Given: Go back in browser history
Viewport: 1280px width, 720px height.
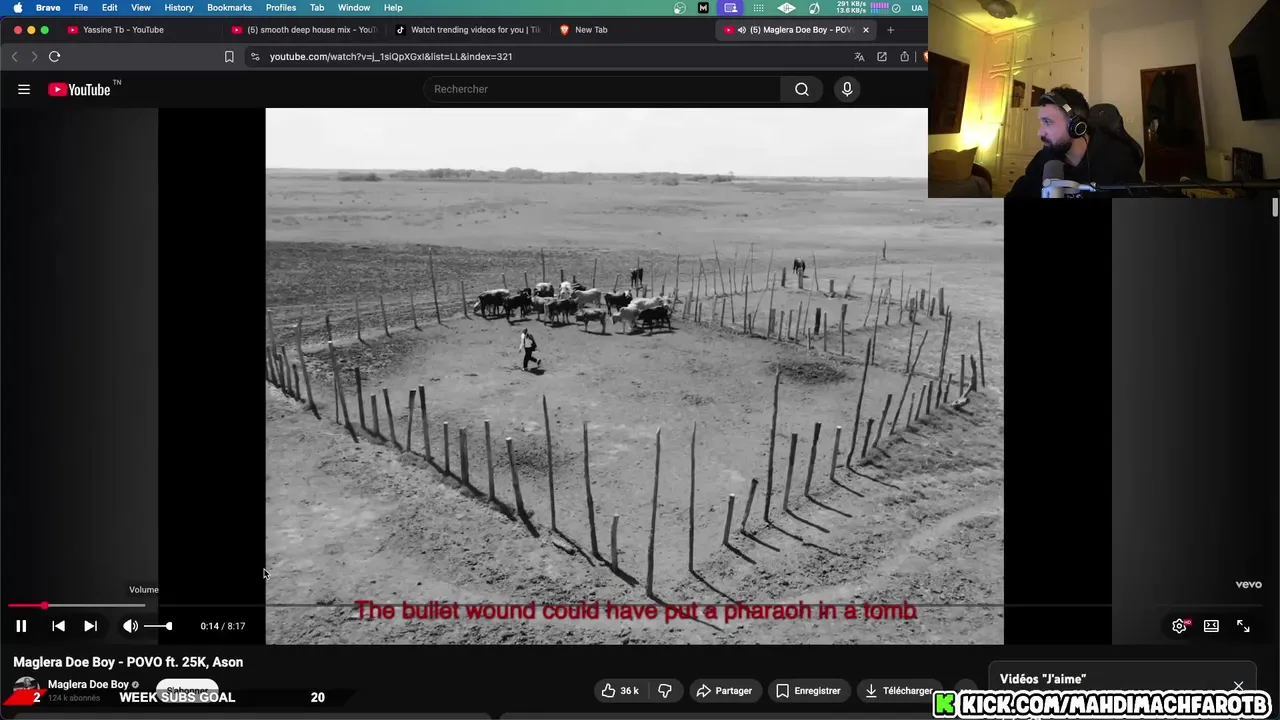Looking at the screenshot, I should 14,57.
